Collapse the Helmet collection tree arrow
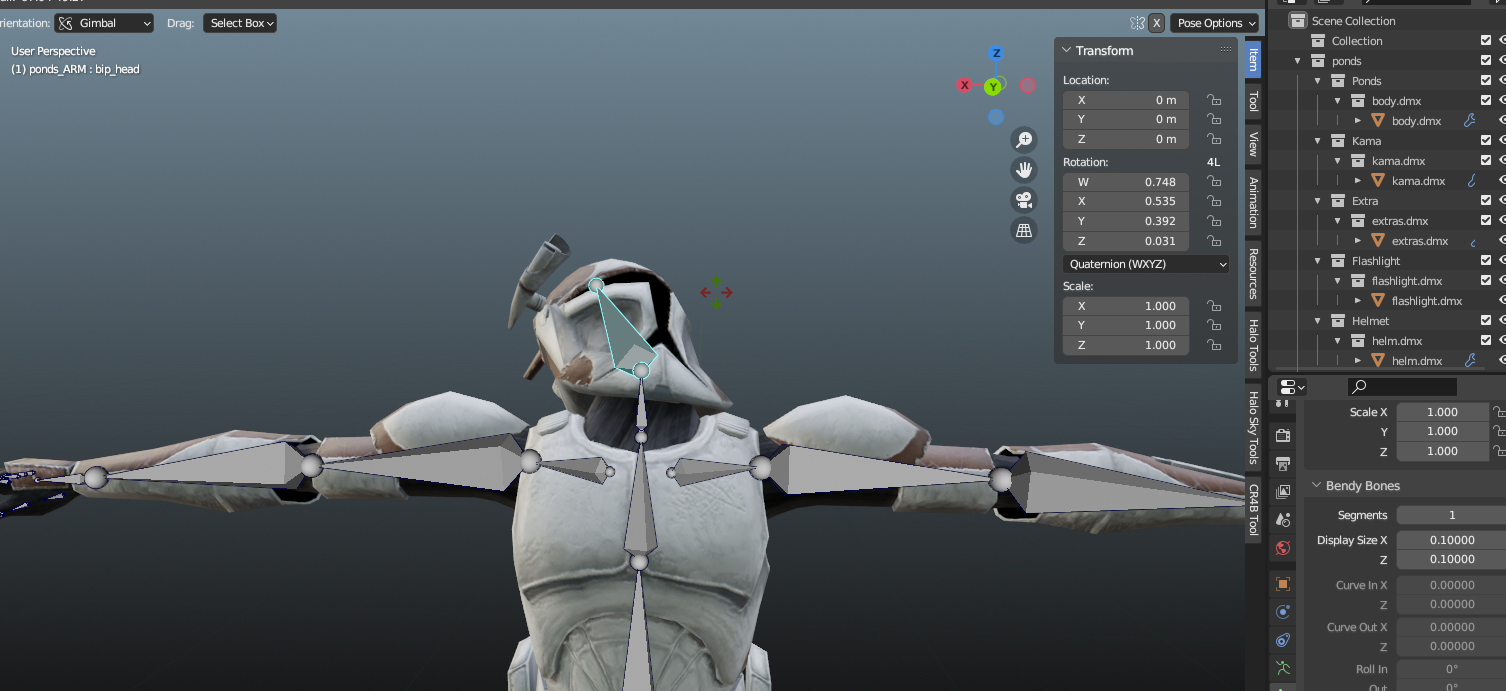Screen dimensions: 1506x691 [x=1318, y=321]
